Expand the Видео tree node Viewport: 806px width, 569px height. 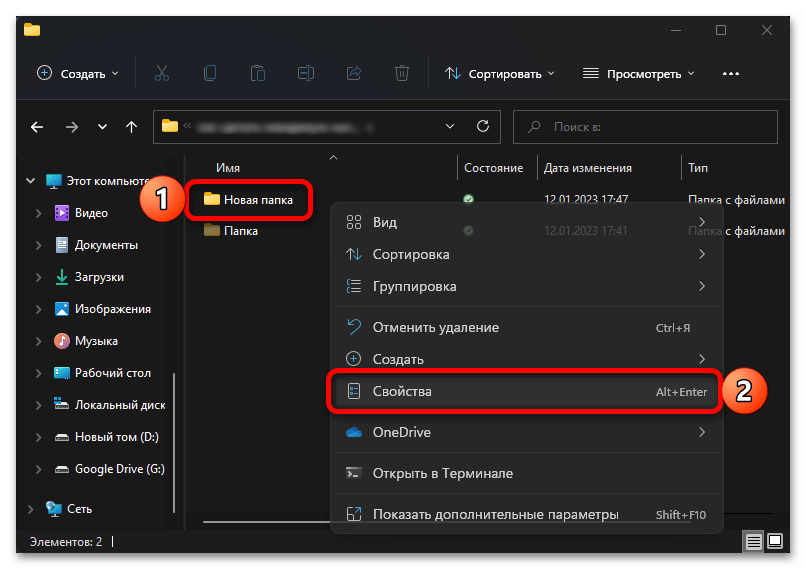tap(38, 213)
